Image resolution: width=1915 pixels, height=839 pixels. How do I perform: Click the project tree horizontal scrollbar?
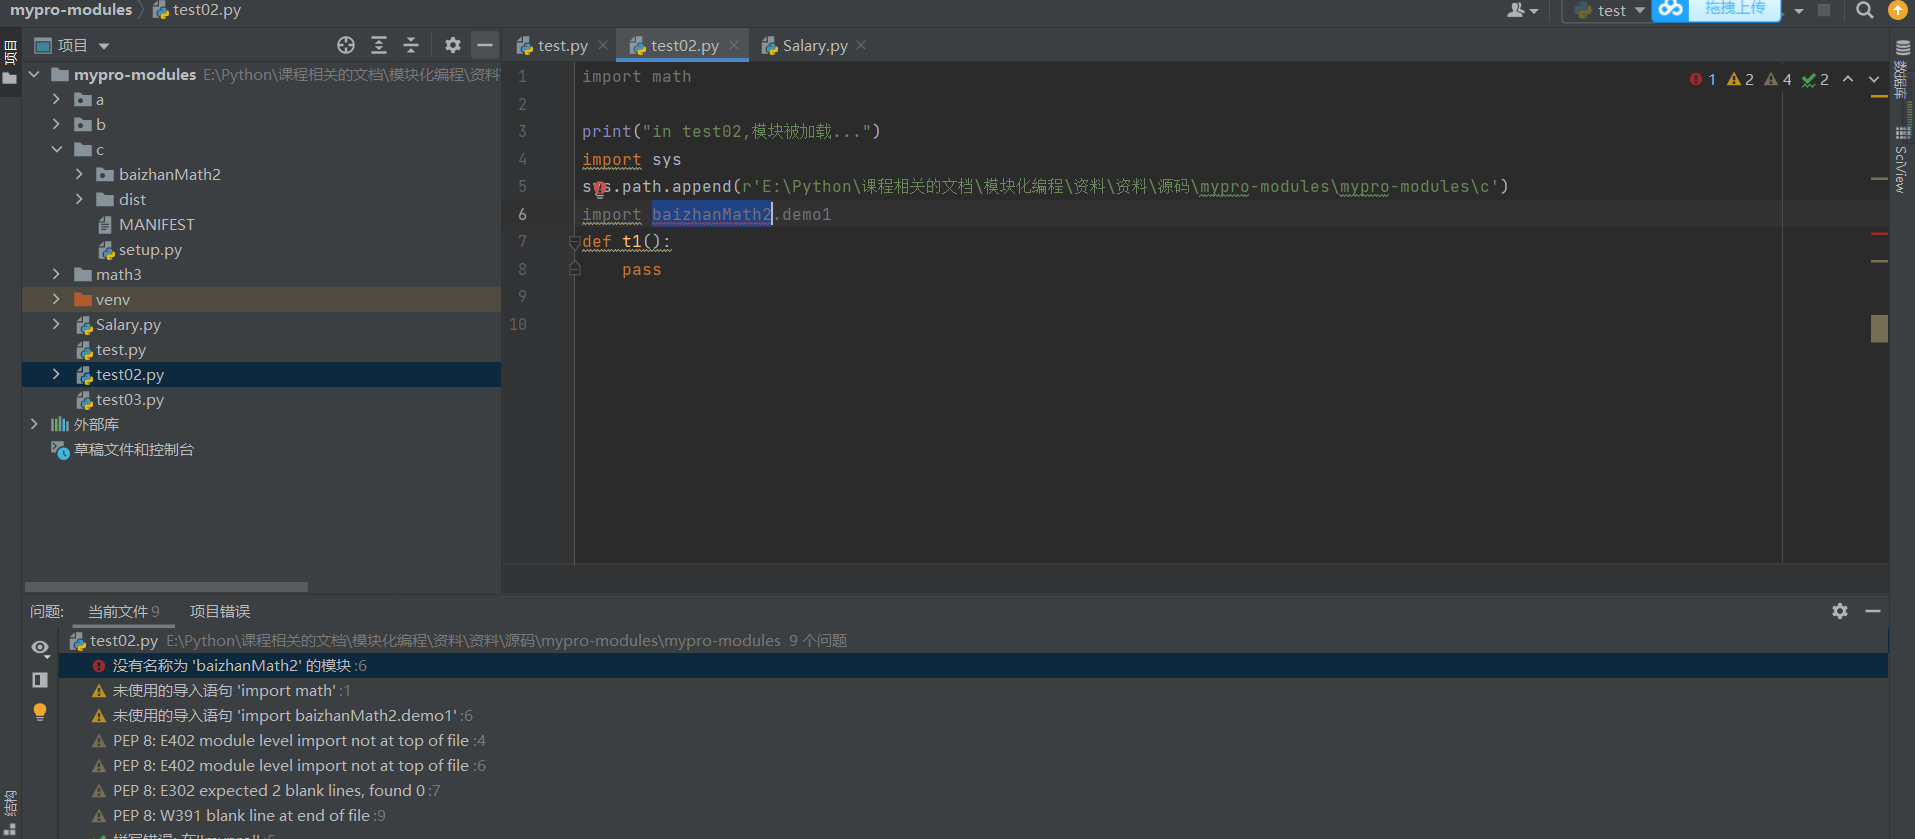click(x=166, y=587)
